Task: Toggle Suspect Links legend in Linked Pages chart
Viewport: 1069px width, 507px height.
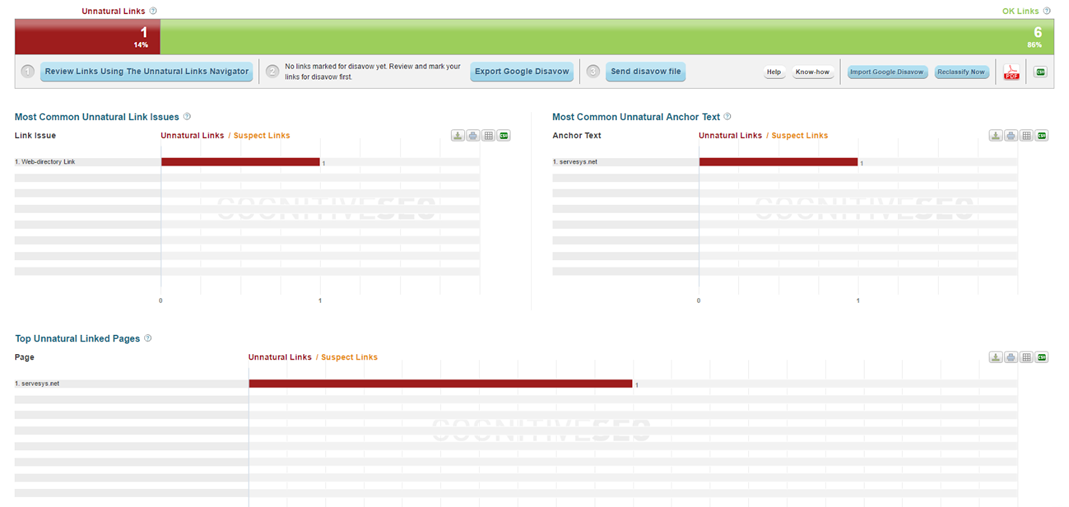Action: (349, 357)
